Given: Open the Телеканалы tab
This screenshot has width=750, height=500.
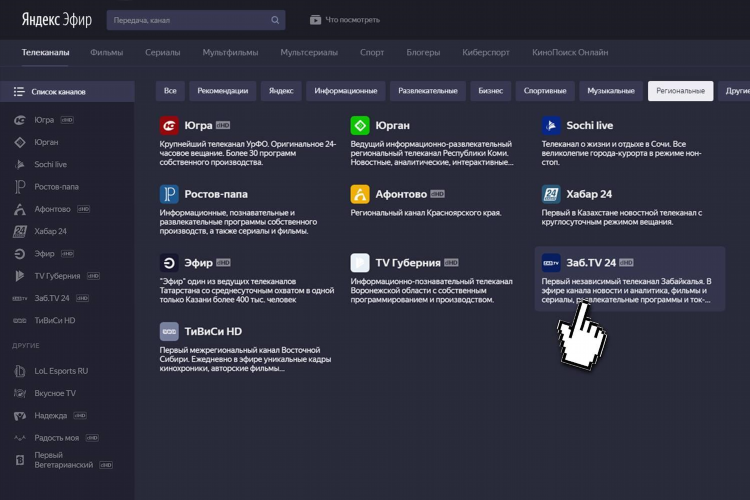Looking at the screenshot, I should (x=45, y=53).
